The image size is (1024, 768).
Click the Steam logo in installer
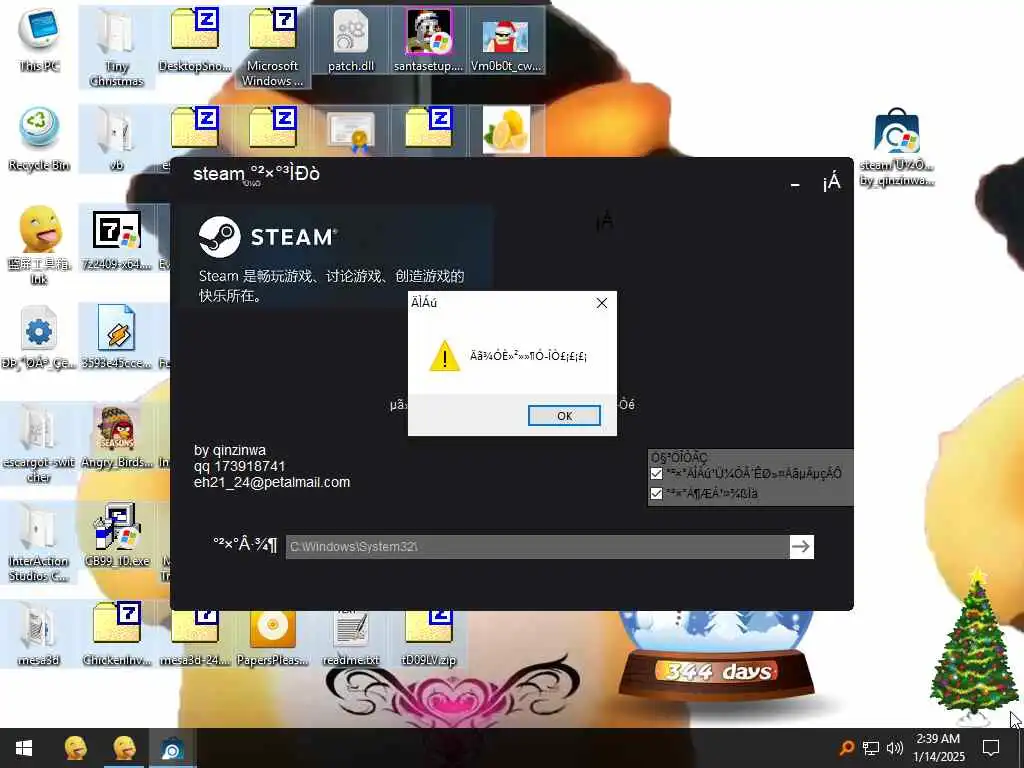(x=219, y=236)
